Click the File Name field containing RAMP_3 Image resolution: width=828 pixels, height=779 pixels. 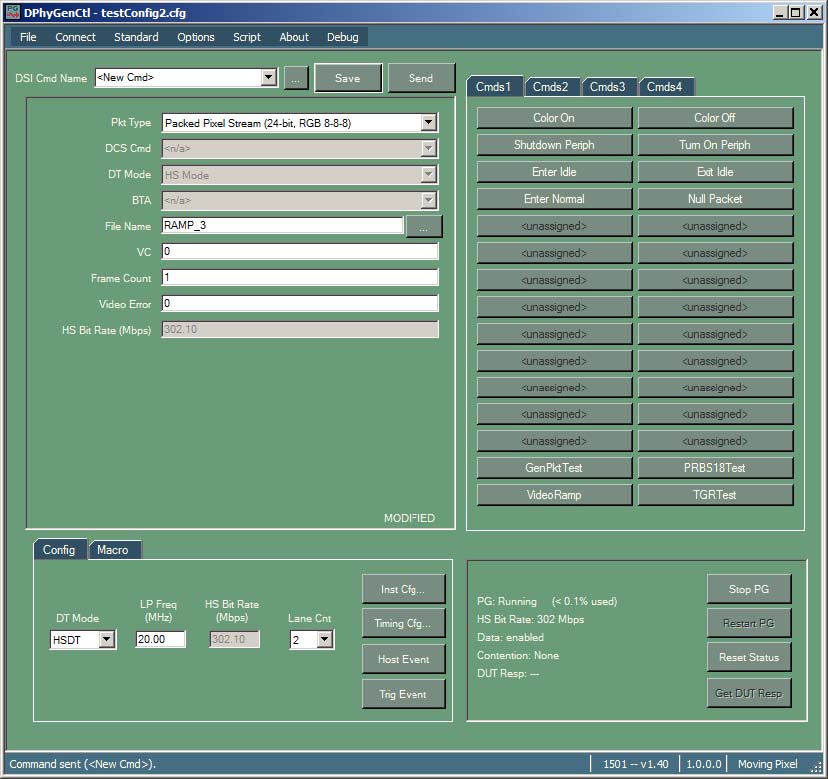click(282, 226)
